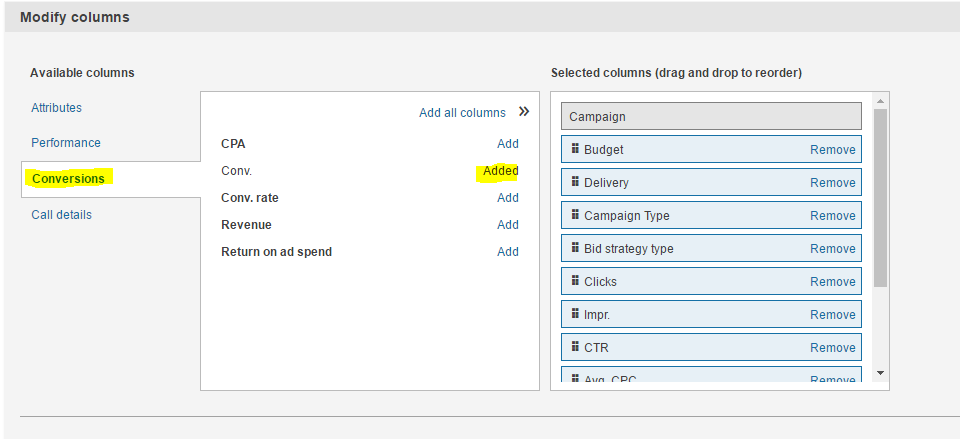Grab the drag handle icon next to Budget

point(575,148)
